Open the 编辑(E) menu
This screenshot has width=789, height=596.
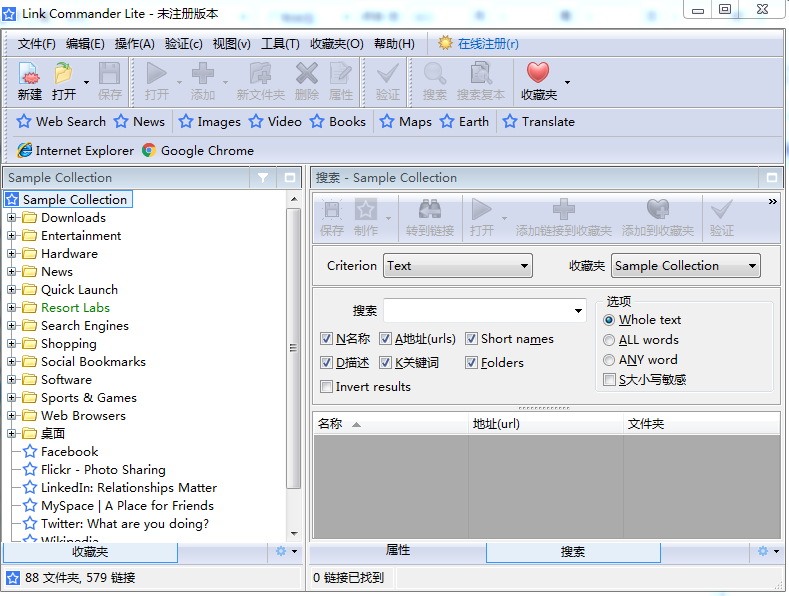[85, 44]
